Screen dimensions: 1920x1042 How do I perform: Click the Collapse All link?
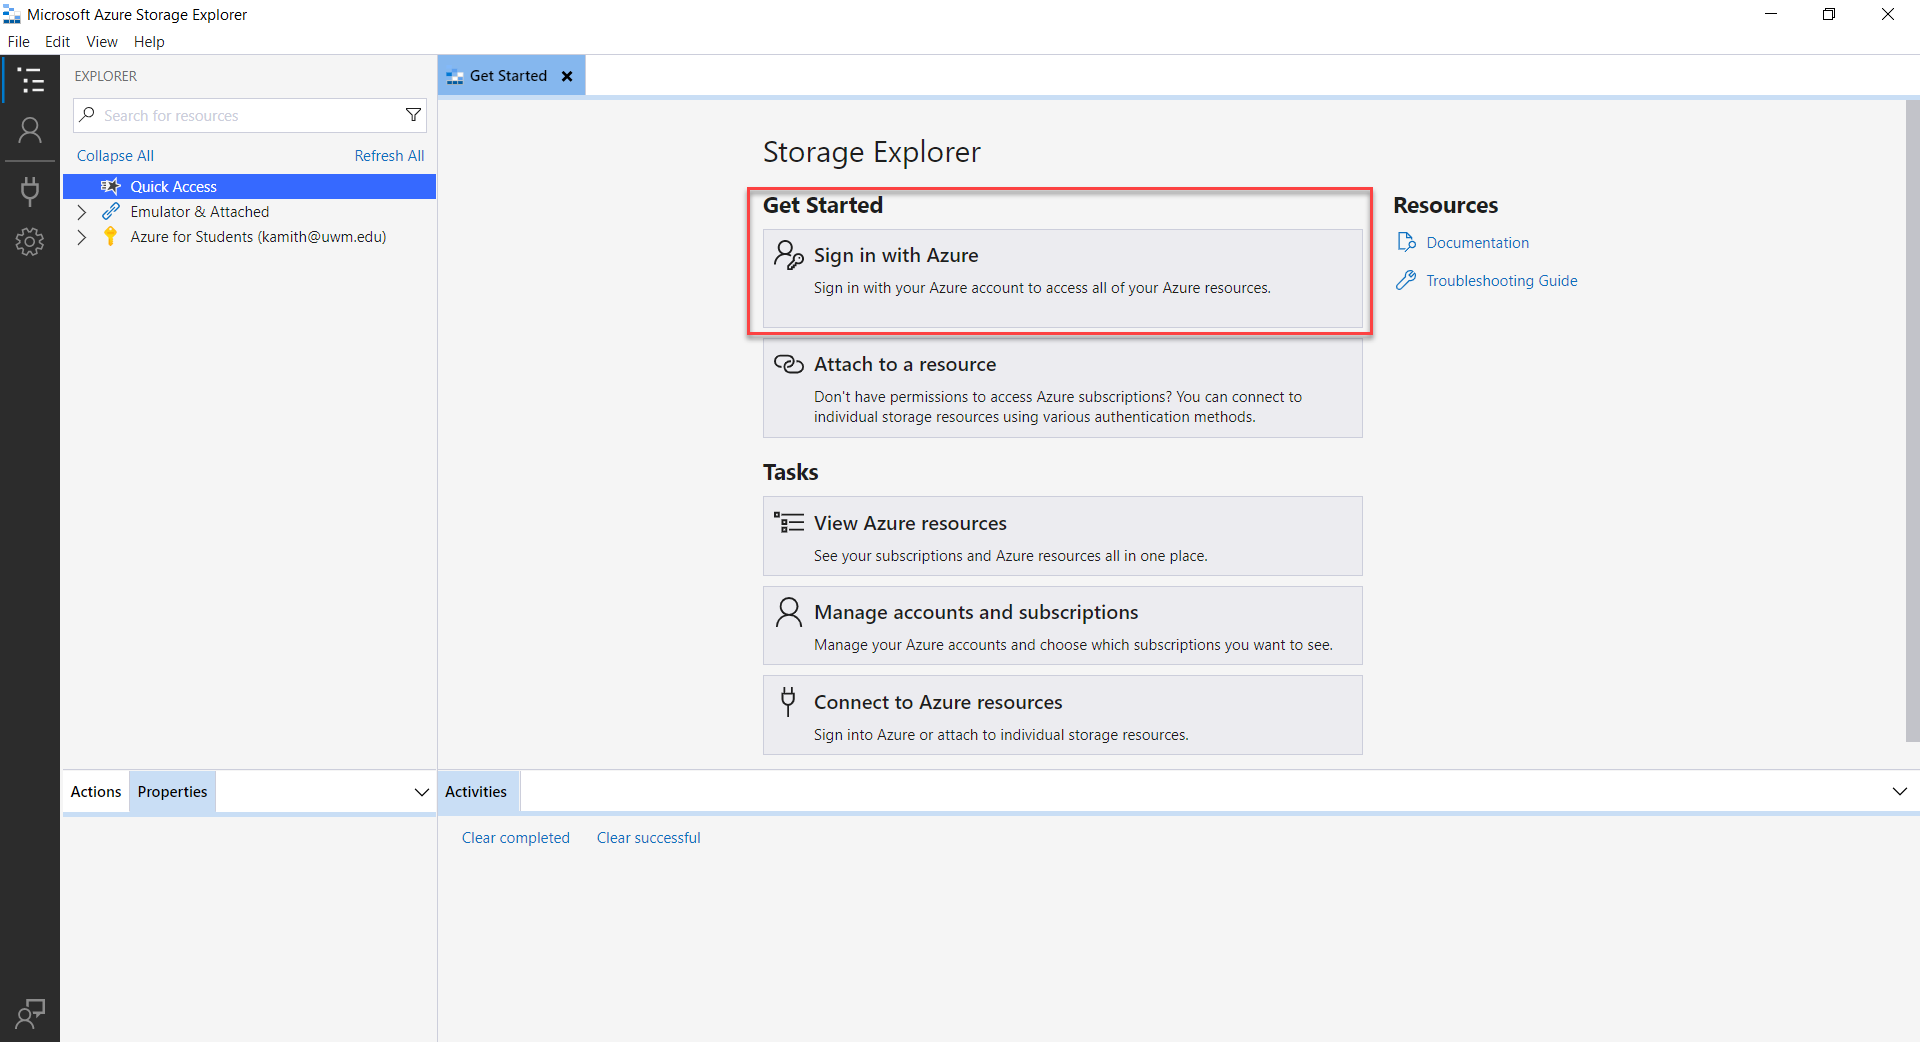tap(115, 155)
